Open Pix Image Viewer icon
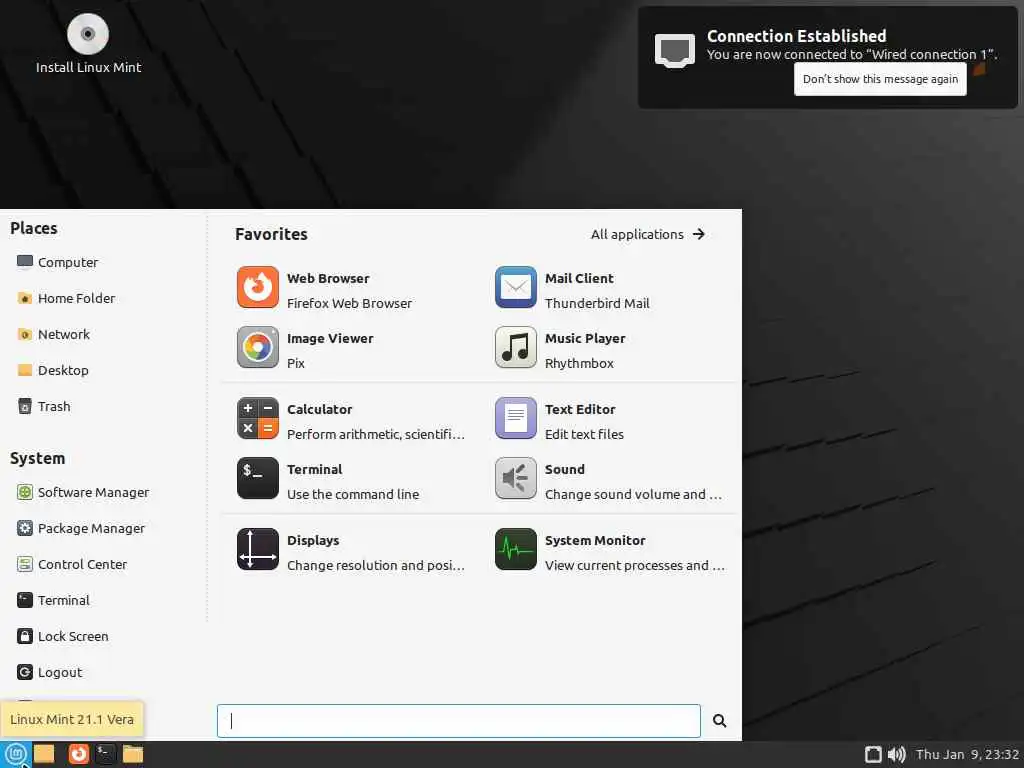 pyautogui.click(x=257, y=347)
